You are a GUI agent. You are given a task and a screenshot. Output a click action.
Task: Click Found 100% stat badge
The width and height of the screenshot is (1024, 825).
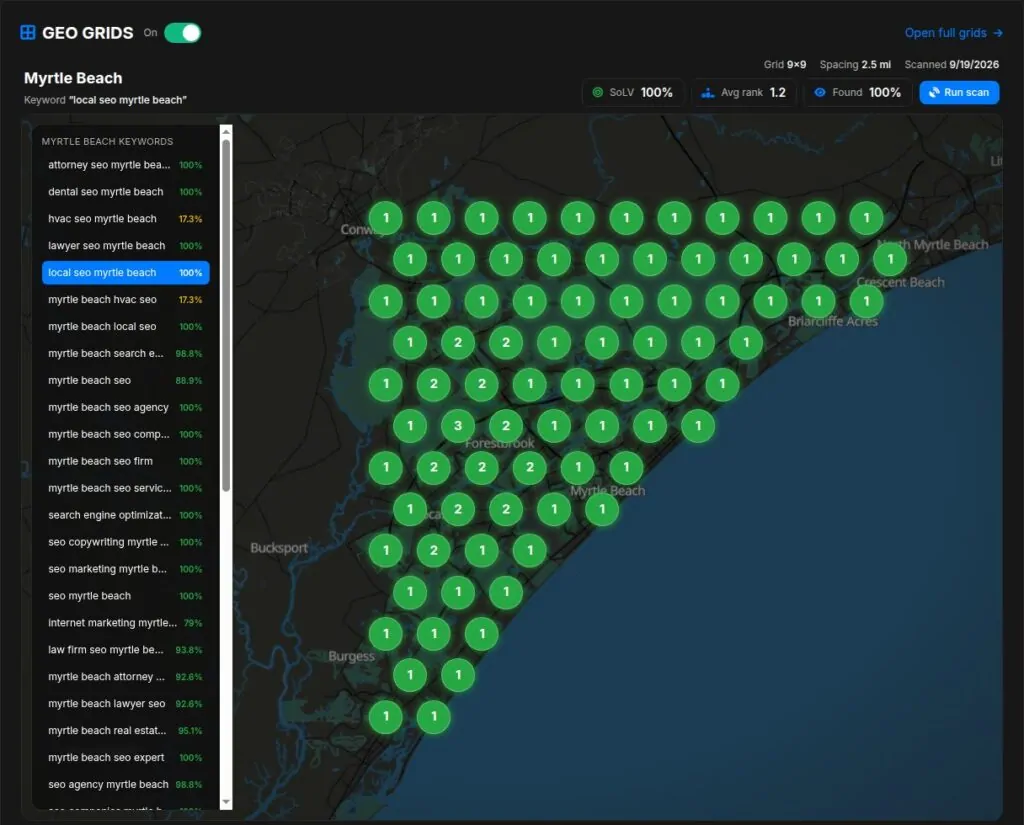858,92
